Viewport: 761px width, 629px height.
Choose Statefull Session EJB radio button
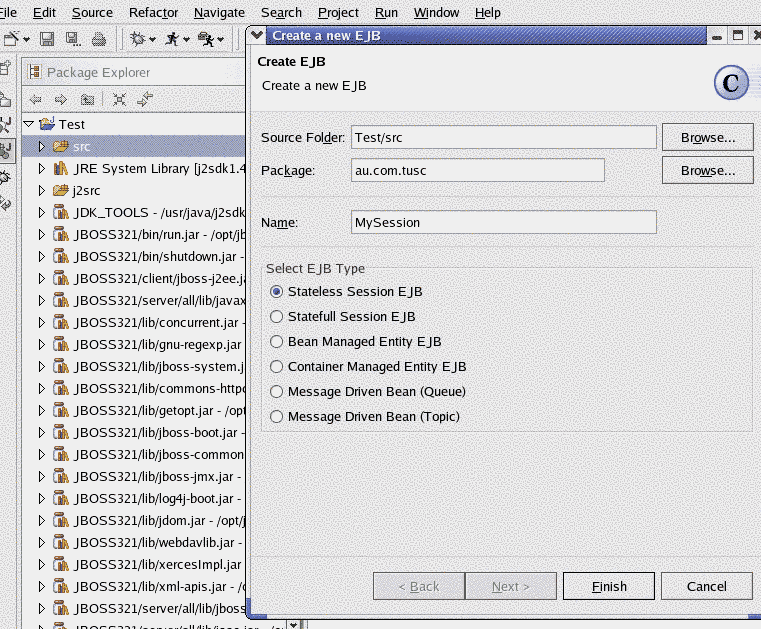coord(277,317)
